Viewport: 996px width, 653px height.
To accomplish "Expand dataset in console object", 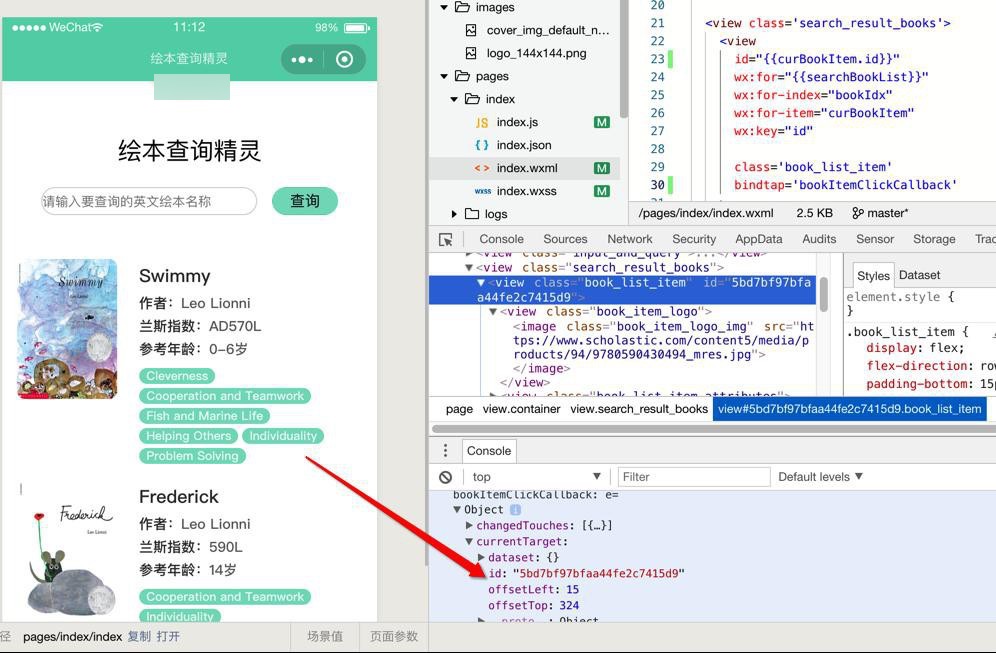I will (481, 558).
